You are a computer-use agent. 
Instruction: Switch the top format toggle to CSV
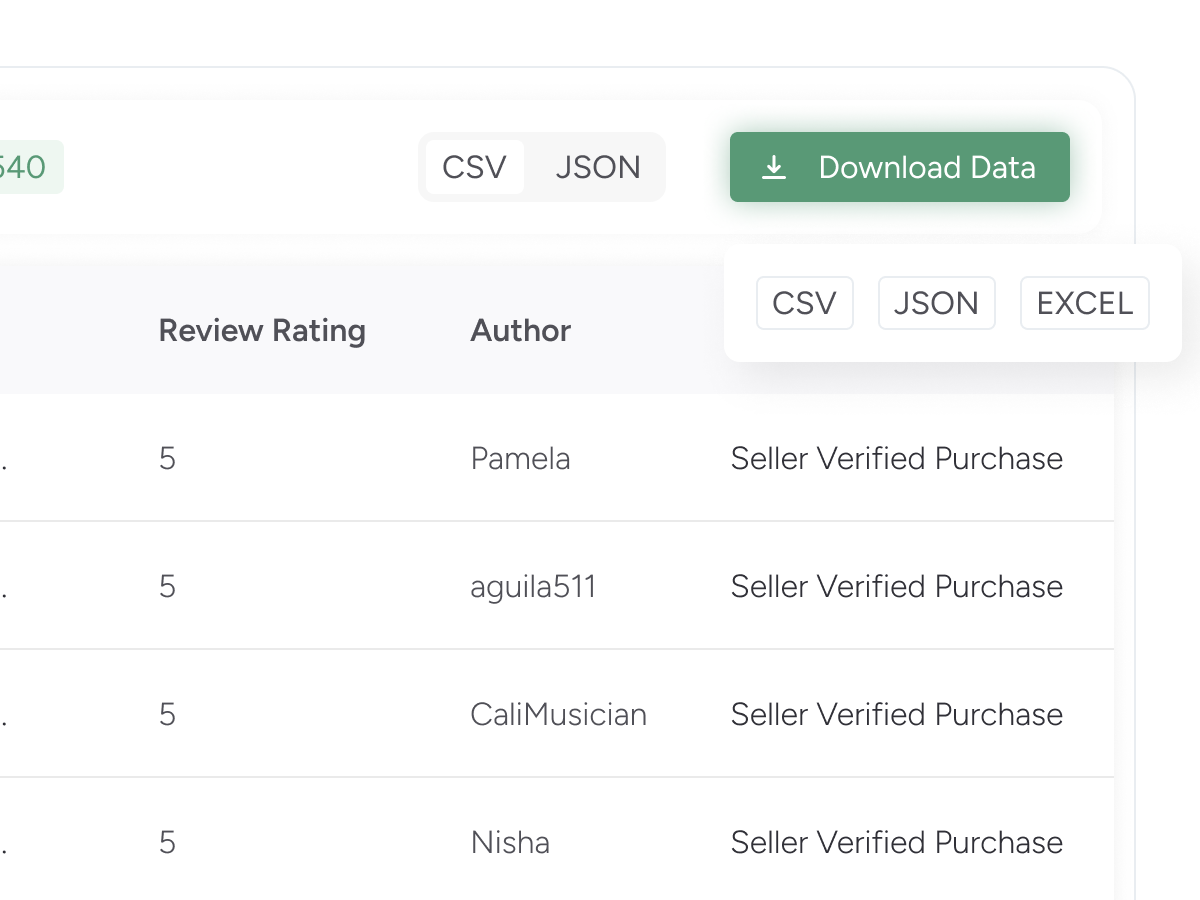click(474, 167)
